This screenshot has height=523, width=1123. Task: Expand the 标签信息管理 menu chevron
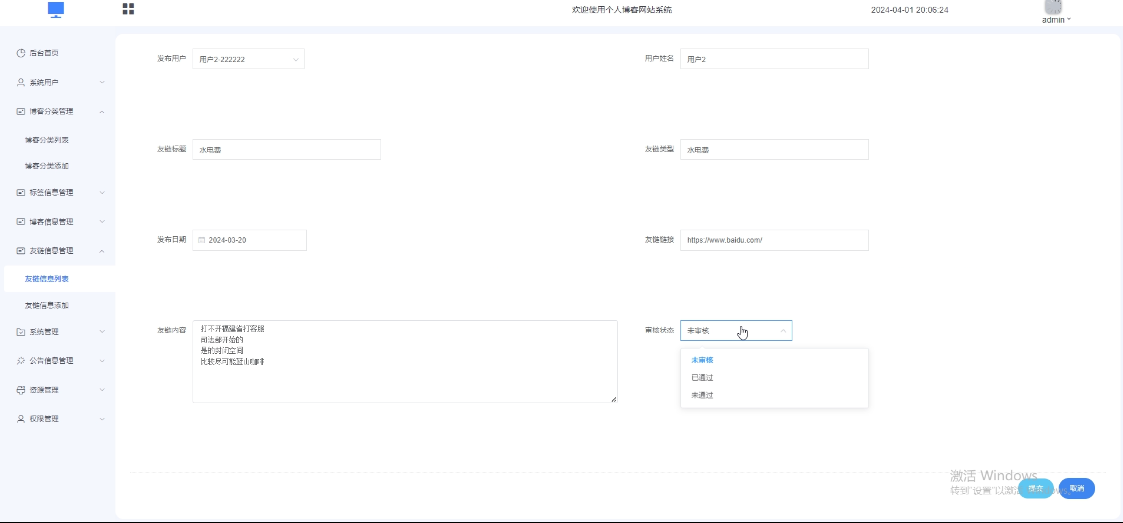102,193
